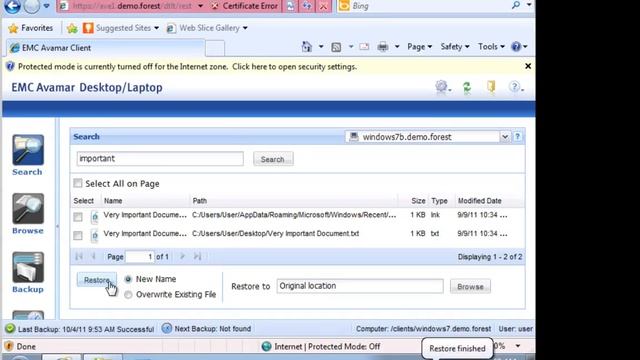The height and width of the screenshot is (360, 640).
Task: Click path C:/Users/User/Desktop/Very Important Document.txt
Action: [x=276, y=234]
